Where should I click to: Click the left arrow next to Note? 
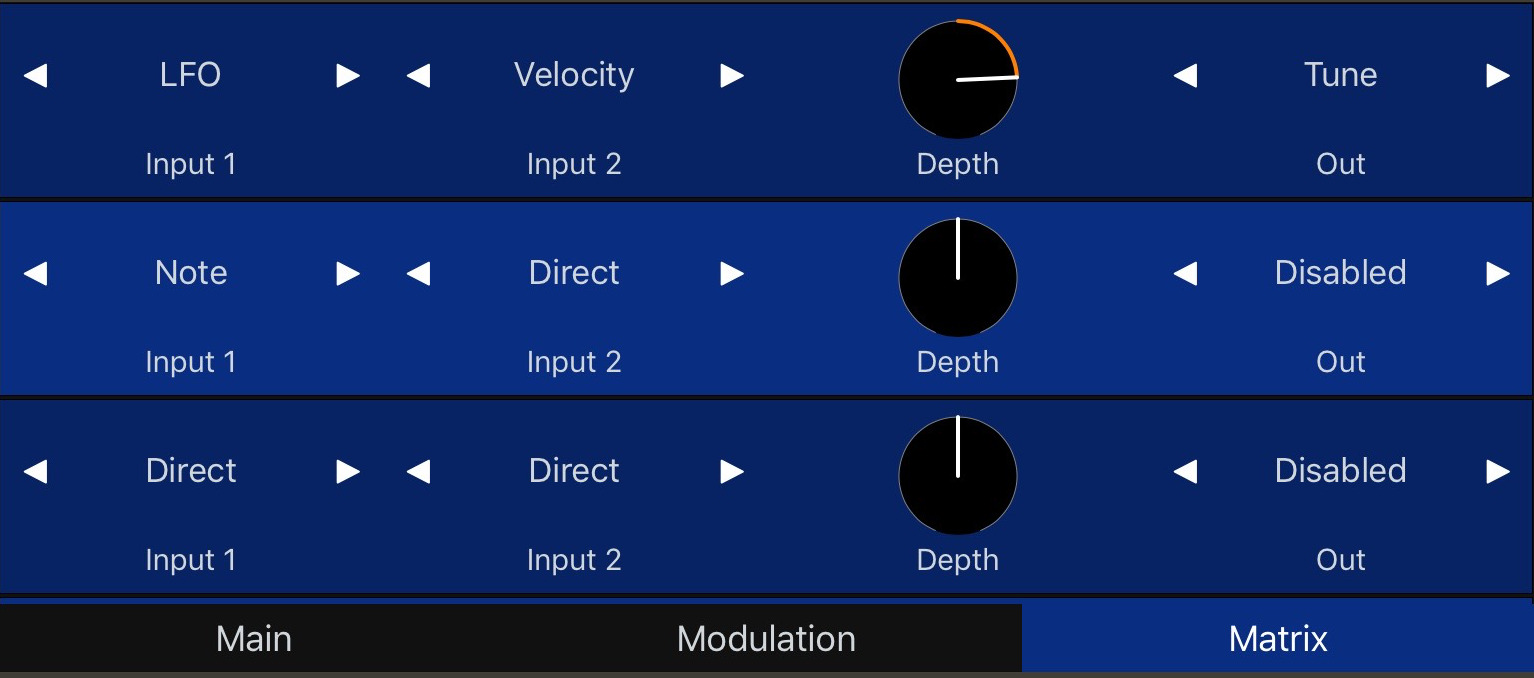coord(36,273)
